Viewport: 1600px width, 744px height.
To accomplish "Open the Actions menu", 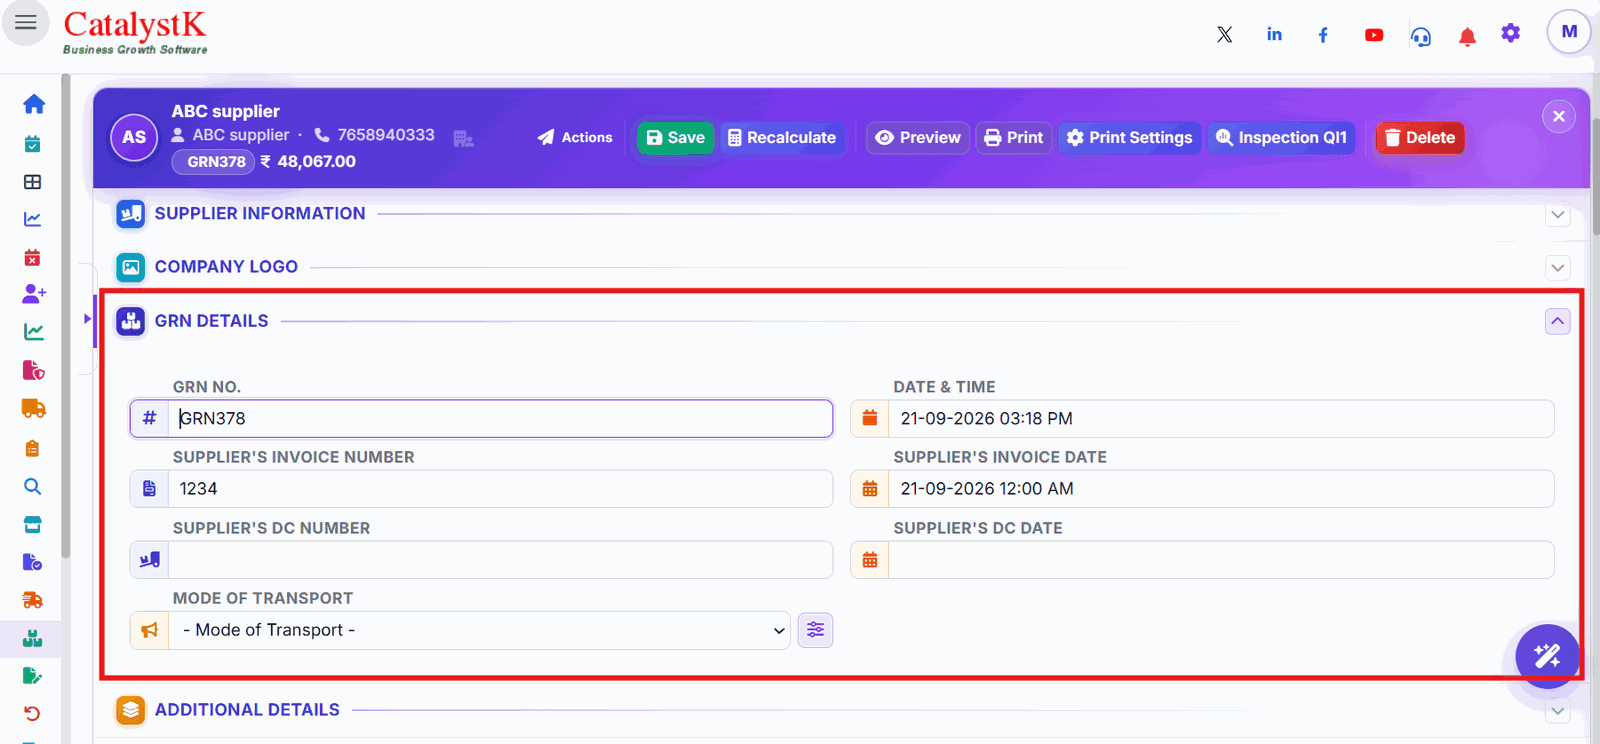I will (575, 137).
